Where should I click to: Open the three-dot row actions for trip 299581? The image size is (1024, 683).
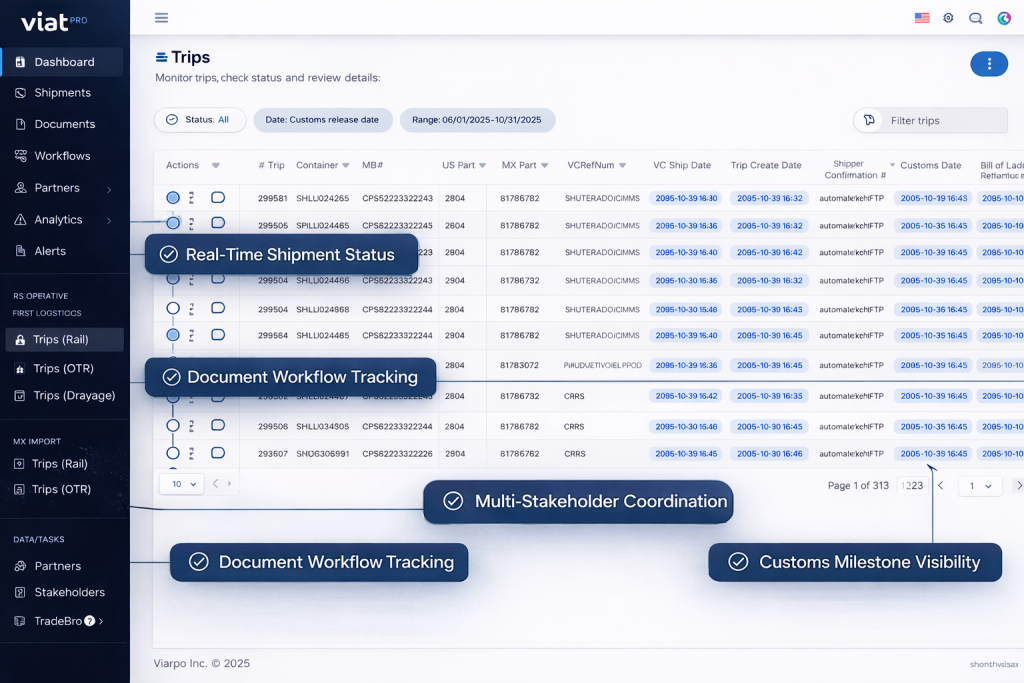point(192,198)
